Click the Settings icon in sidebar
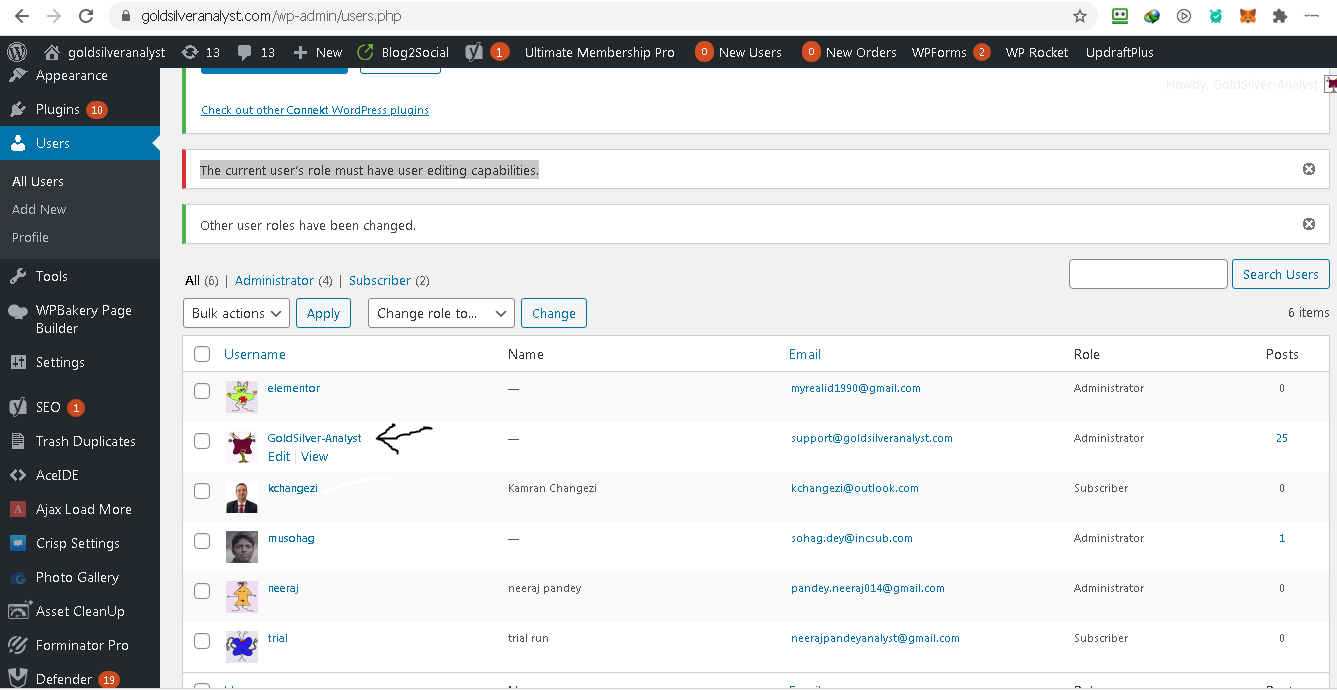 18,362
